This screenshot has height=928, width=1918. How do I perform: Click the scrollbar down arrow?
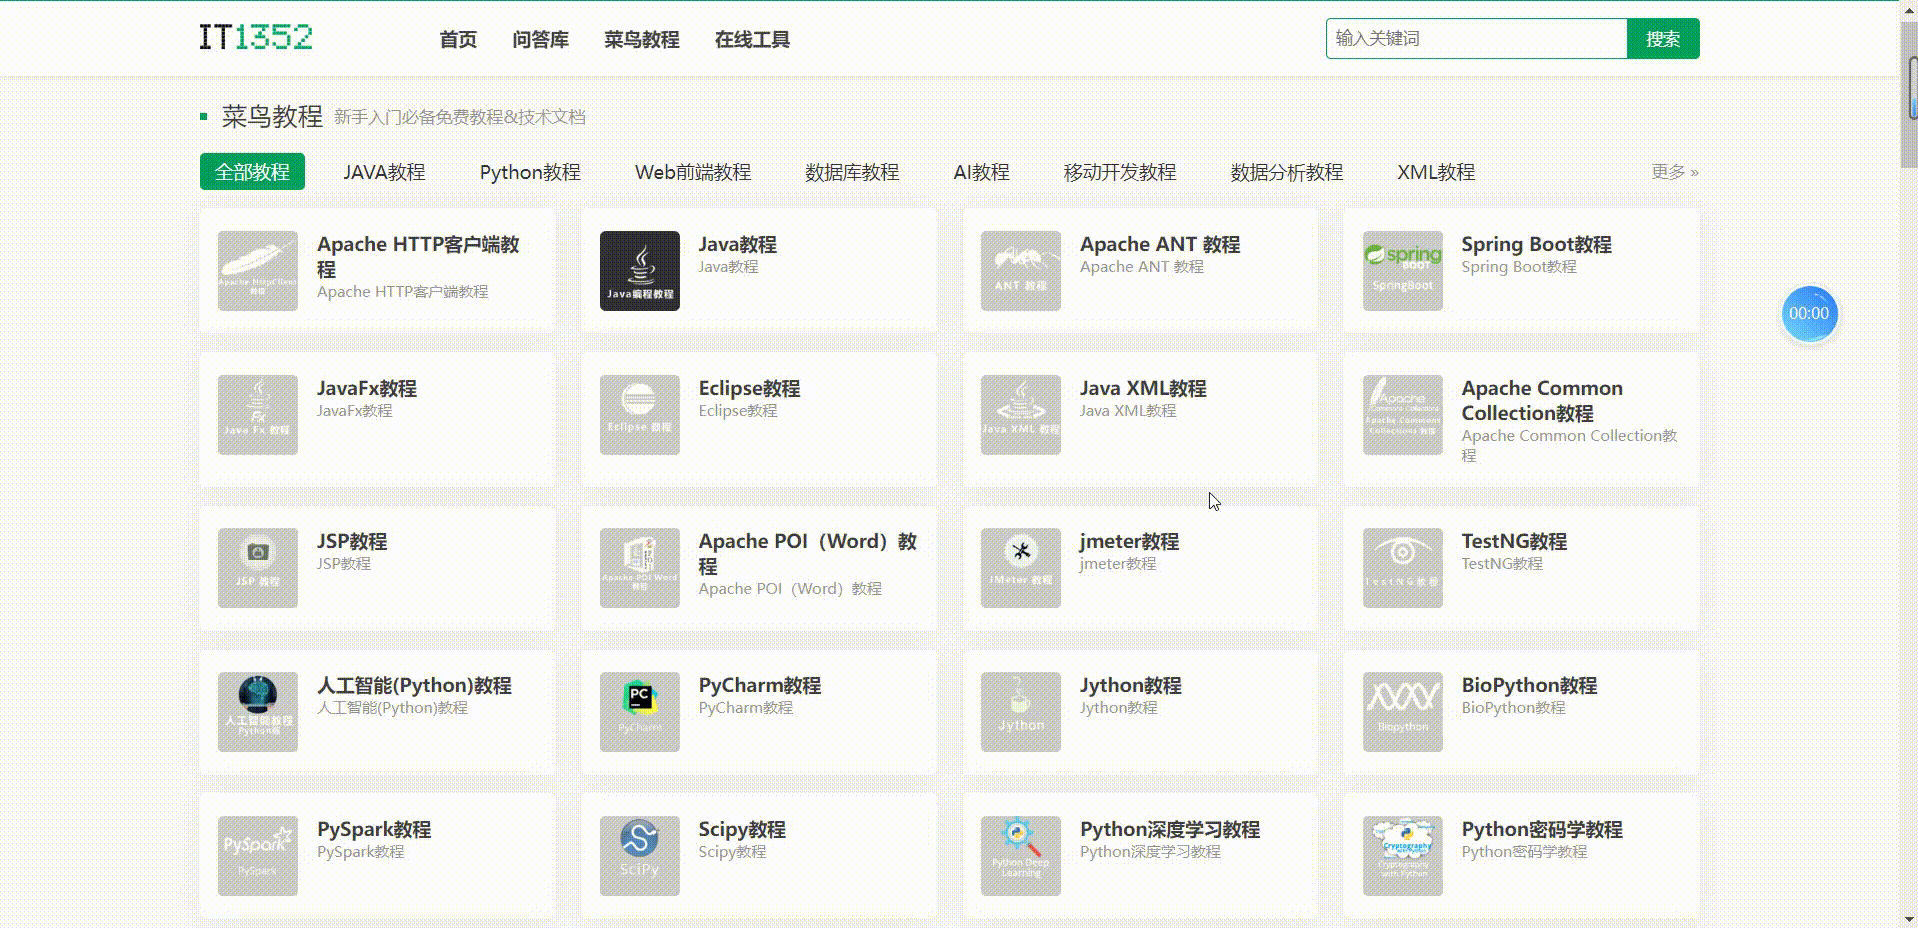click(1909, 919)
